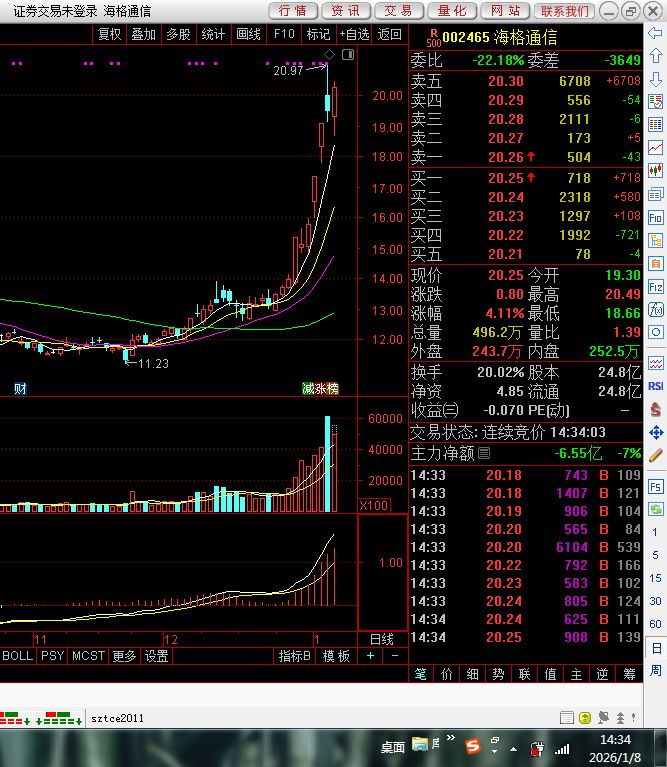This screenshot has height=767, width=667.
Task: Switch to the 笔 tick tab
Action: point(421,674)
